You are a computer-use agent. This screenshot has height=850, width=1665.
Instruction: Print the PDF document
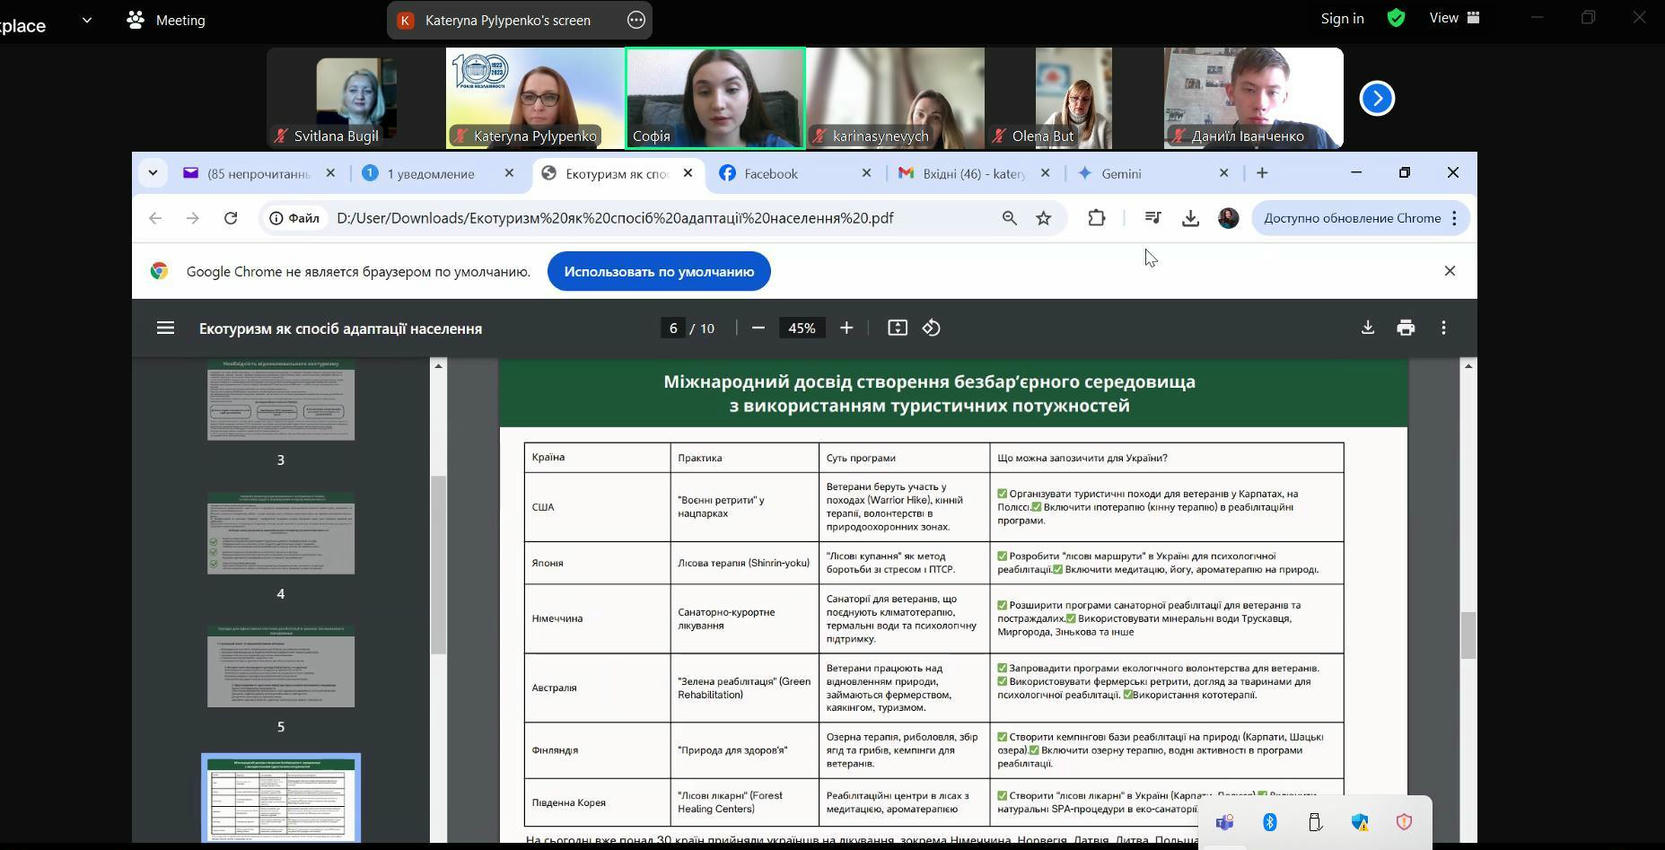tap(1405, 328)
